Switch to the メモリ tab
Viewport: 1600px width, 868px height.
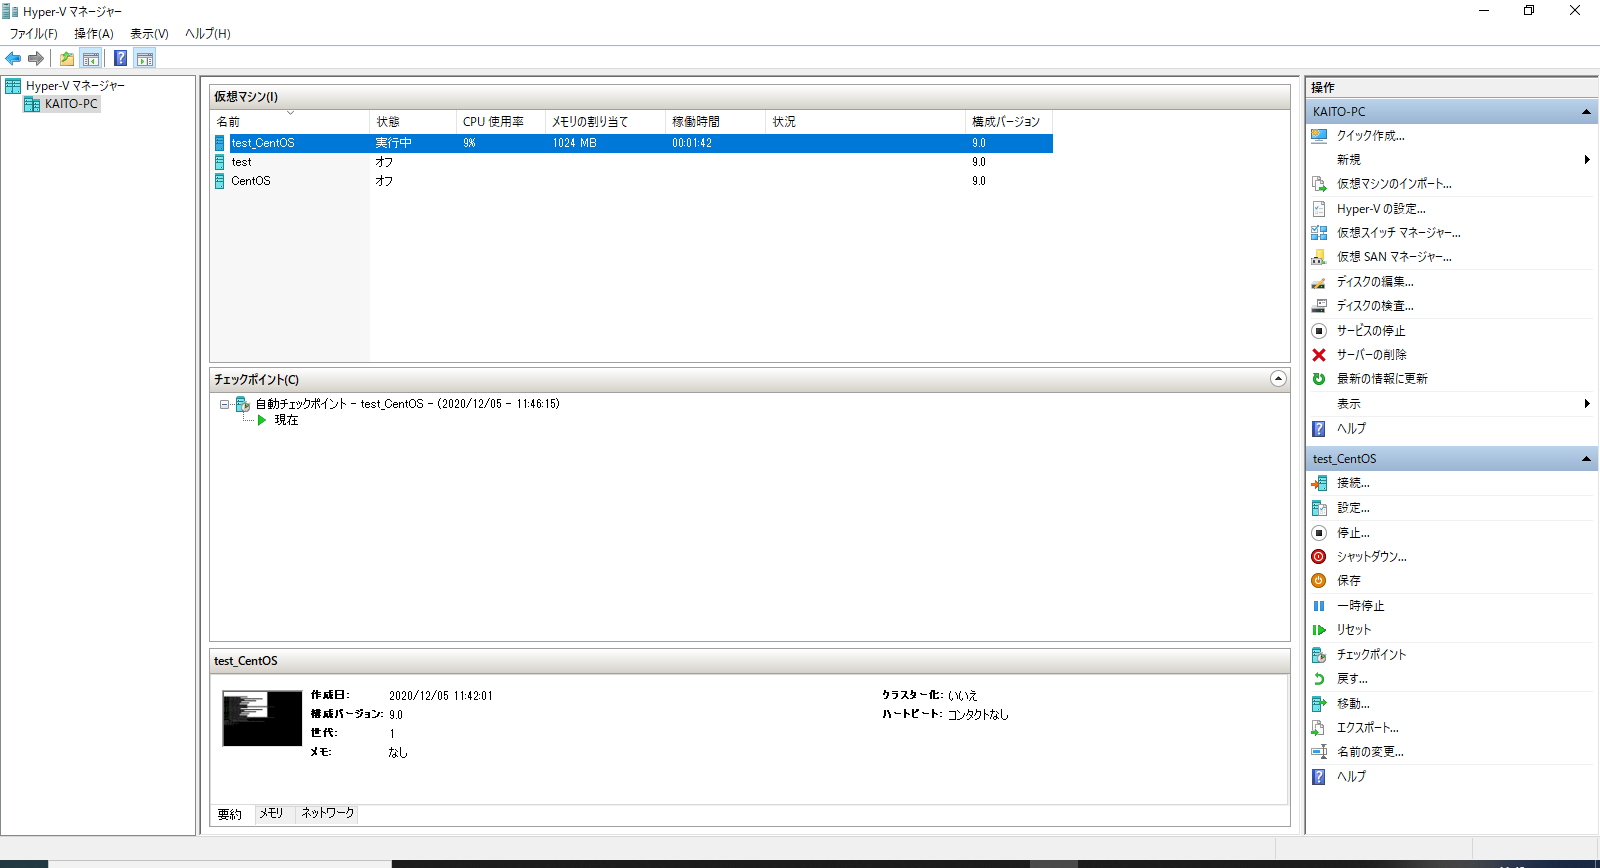[x=271, y=814]
